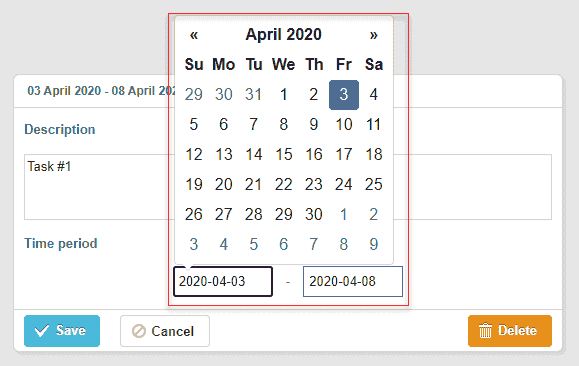Pick March 29 from previous month
Screen dimensions: 579x366
point(193,95)
